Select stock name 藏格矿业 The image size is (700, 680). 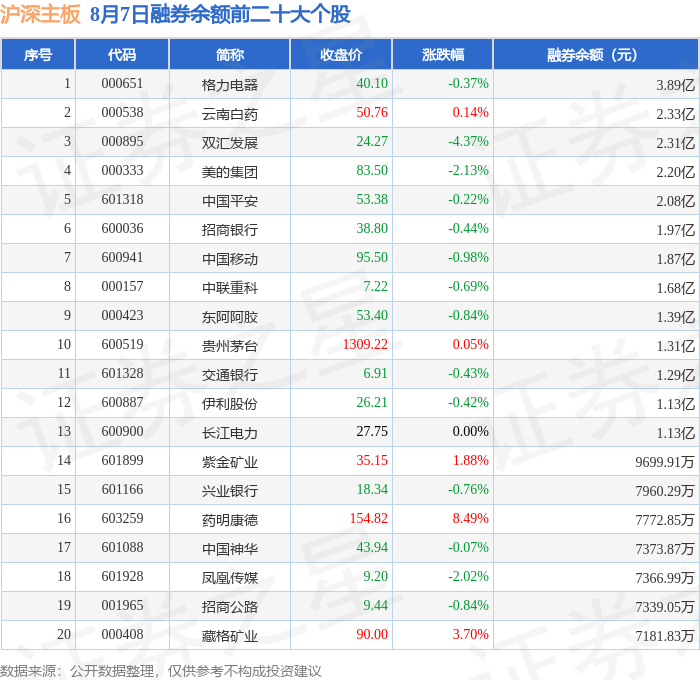[x=229, y=636]
